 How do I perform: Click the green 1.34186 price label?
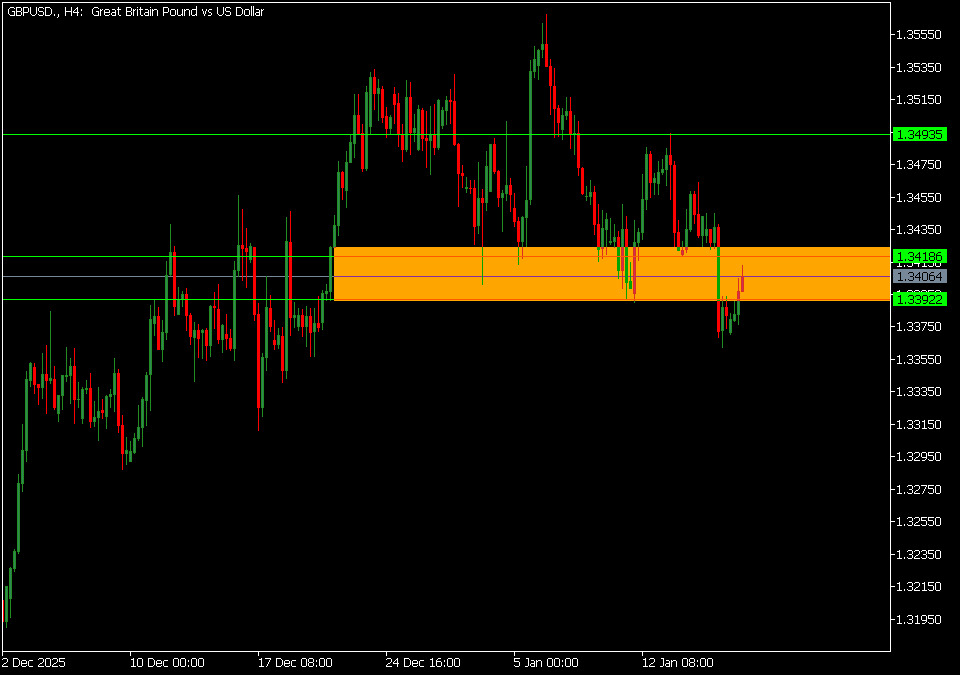click(919, 257)
